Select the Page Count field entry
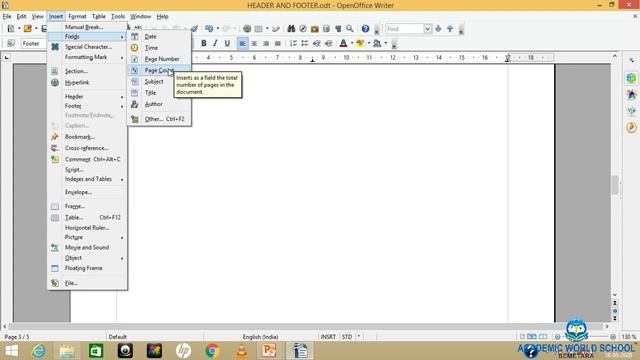 coord(160,70)
